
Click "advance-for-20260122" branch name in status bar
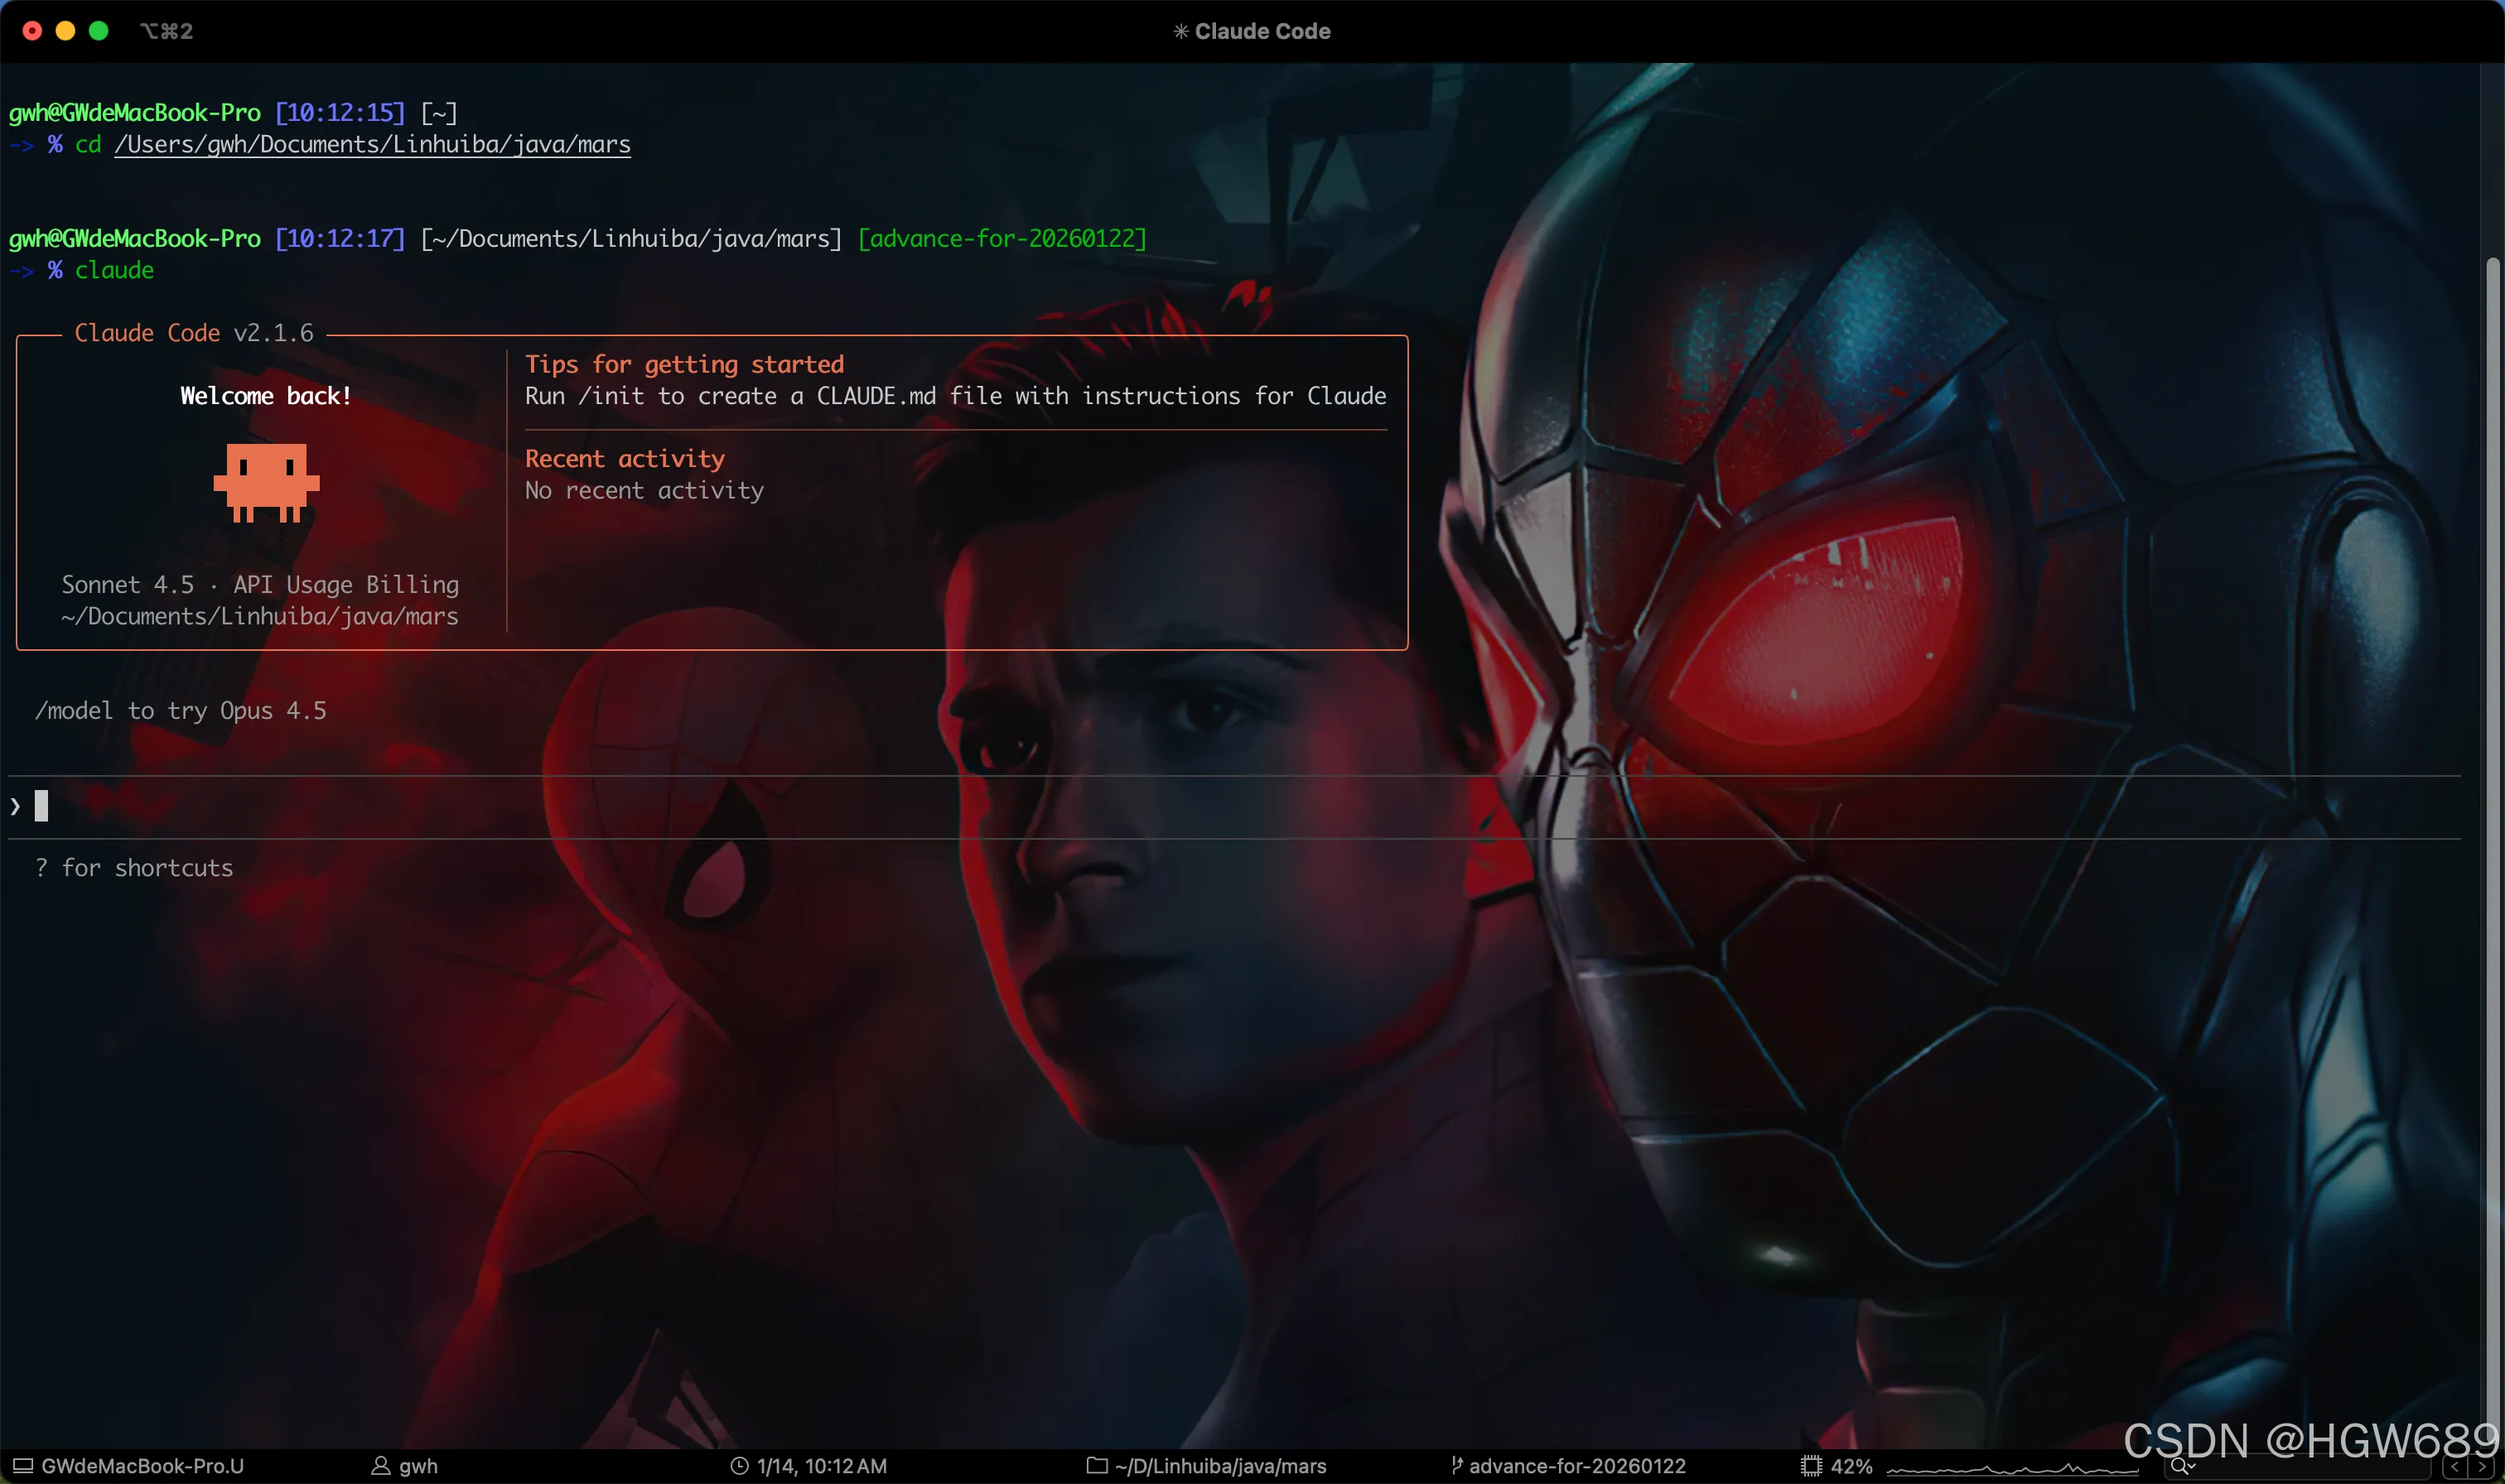[x=1577, y=1466]
